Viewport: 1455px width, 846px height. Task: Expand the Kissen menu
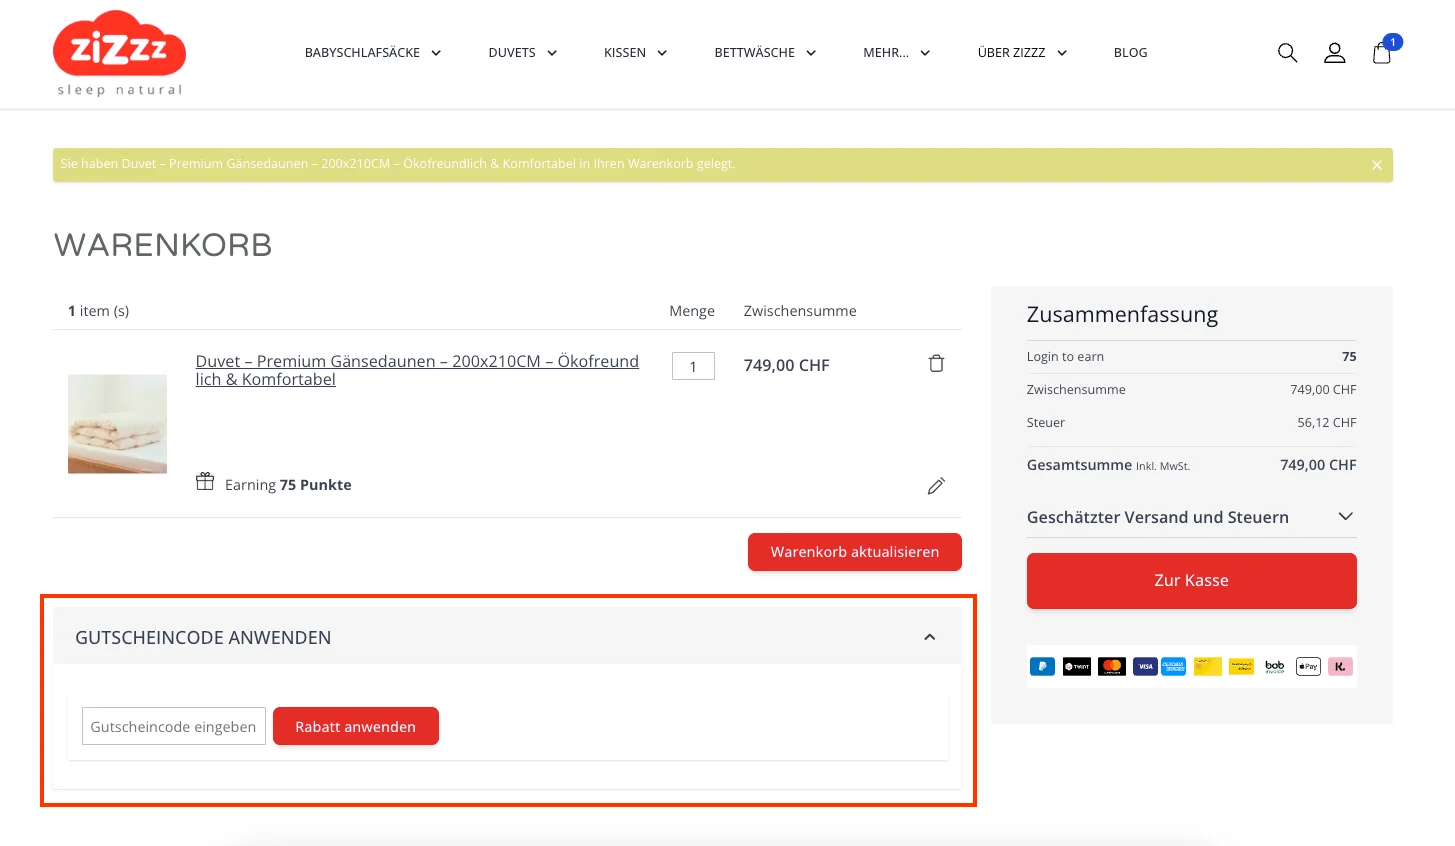point(635,53)
